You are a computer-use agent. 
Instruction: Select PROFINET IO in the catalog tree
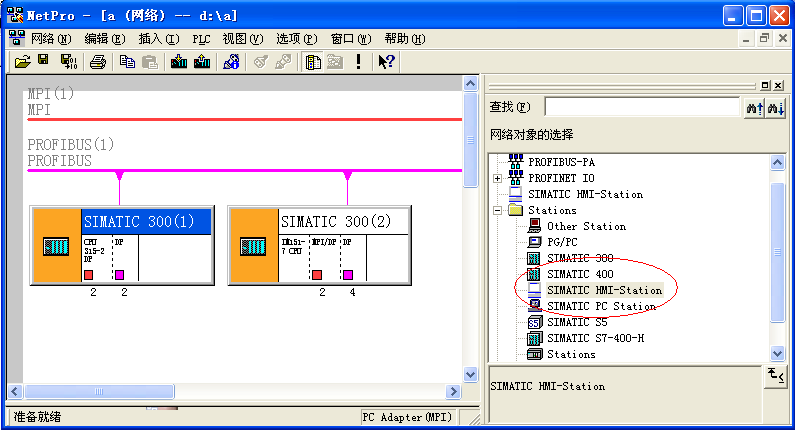[x=561, y=178]
